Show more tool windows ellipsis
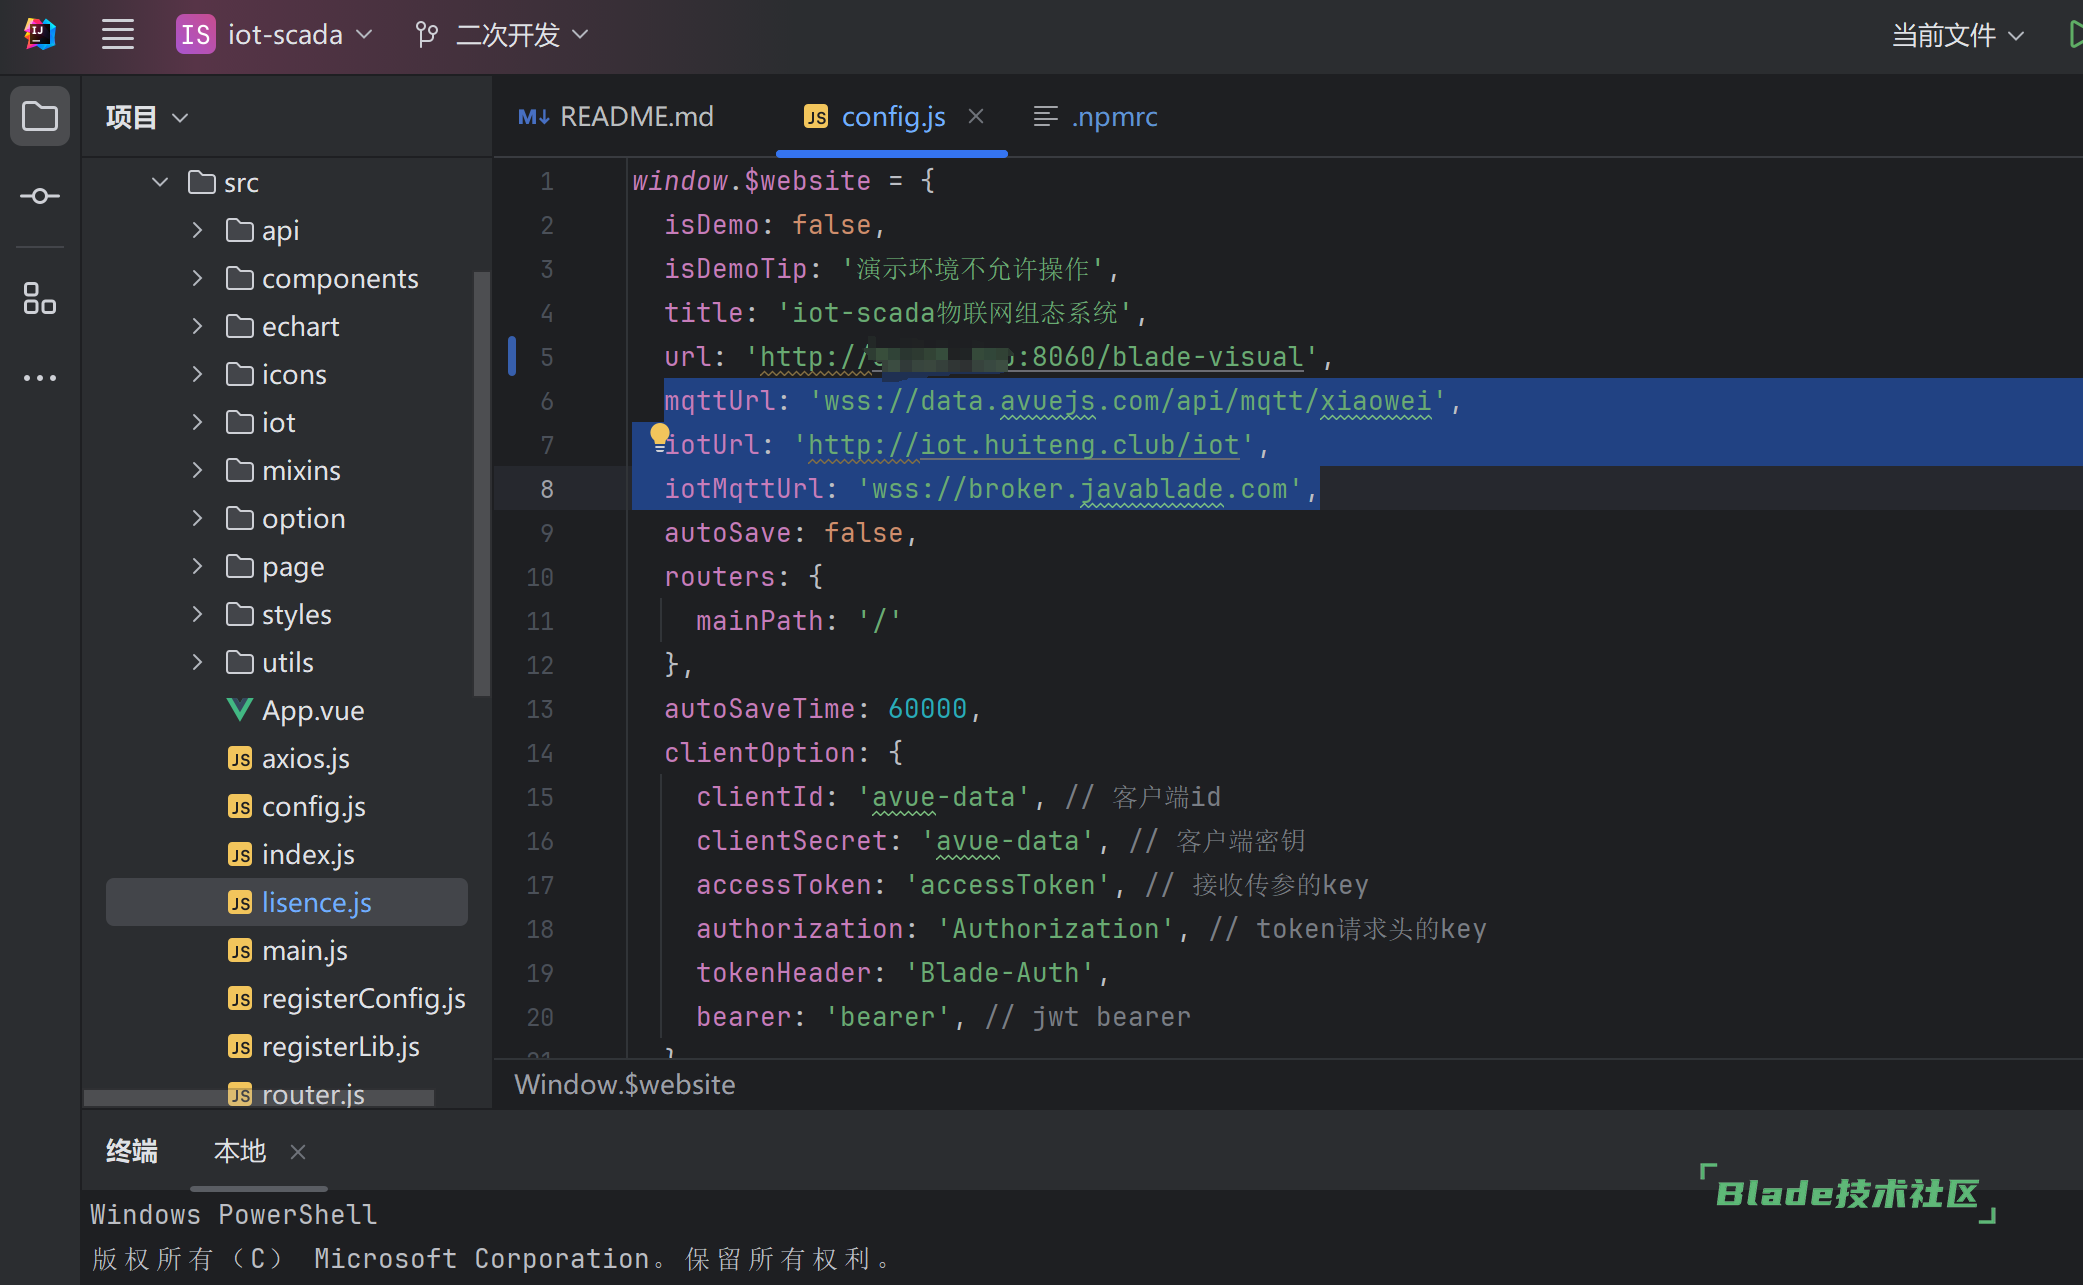This screenshot has height=1285, width=2083. click(40, 378)
